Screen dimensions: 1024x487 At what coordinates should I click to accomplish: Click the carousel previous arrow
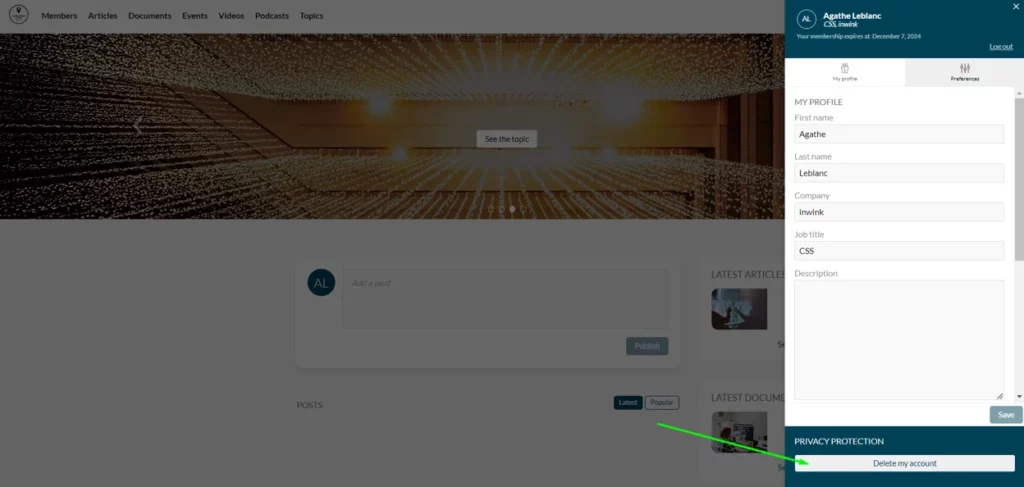pos(138,124)
